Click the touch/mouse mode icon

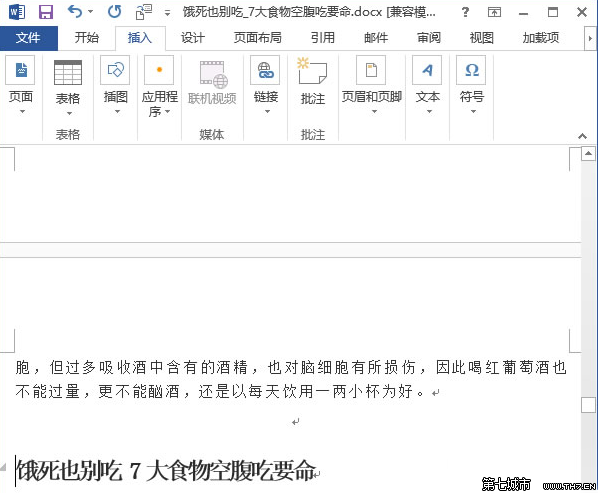pos(144,12)
